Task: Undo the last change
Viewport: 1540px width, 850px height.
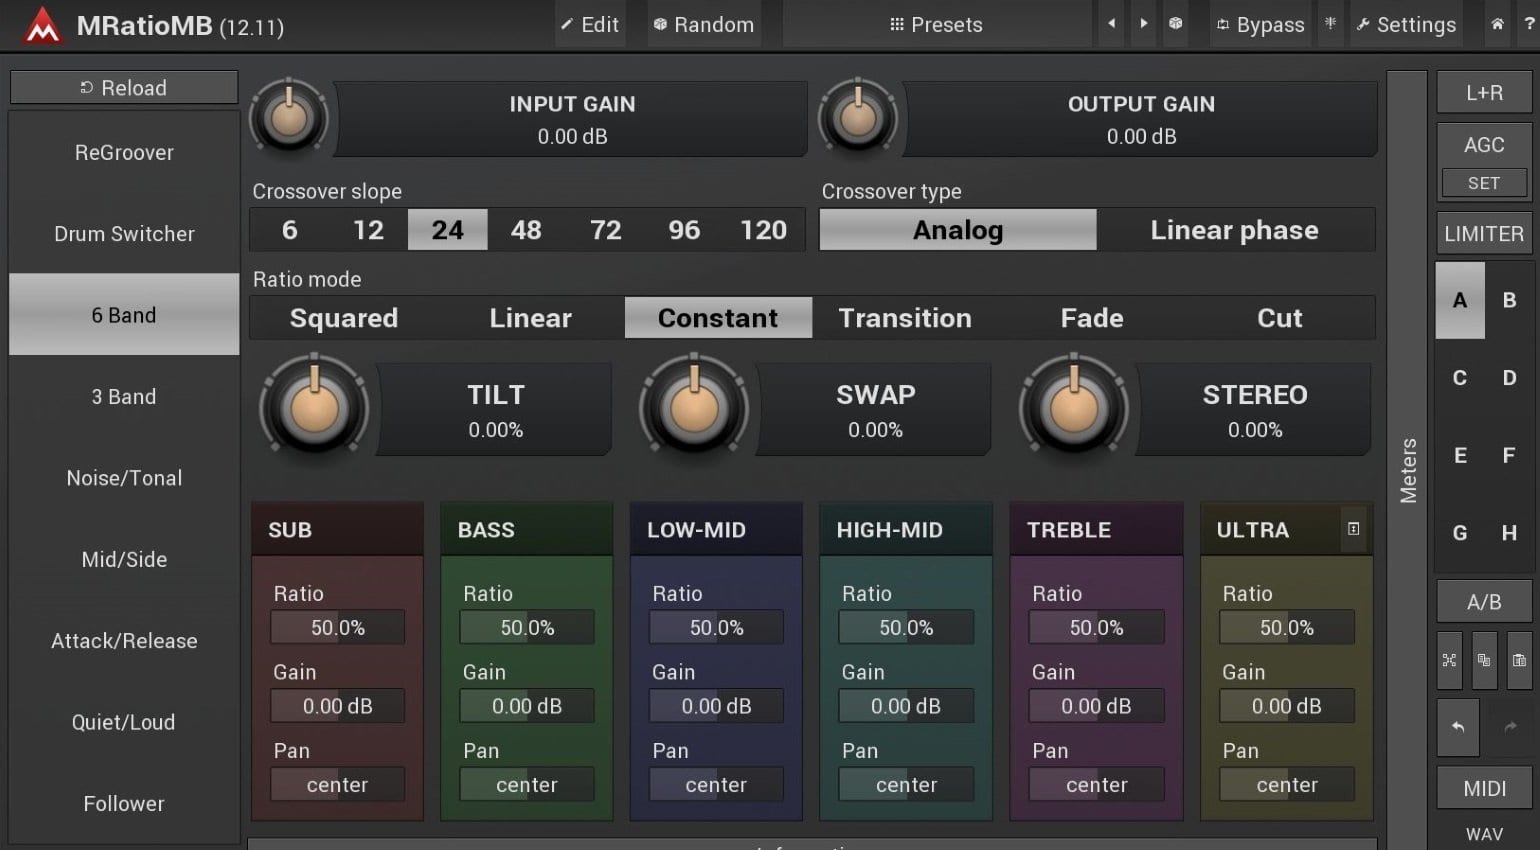Action: [1459, 727]
